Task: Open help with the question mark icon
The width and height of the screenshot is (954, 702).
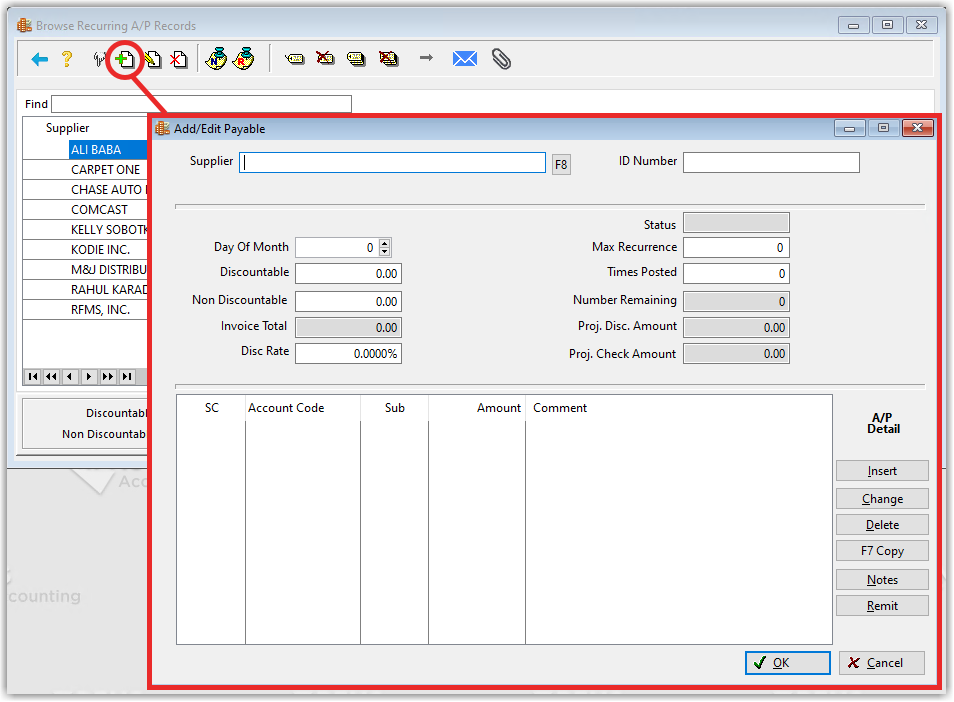Action: click(x=67, y=59)
